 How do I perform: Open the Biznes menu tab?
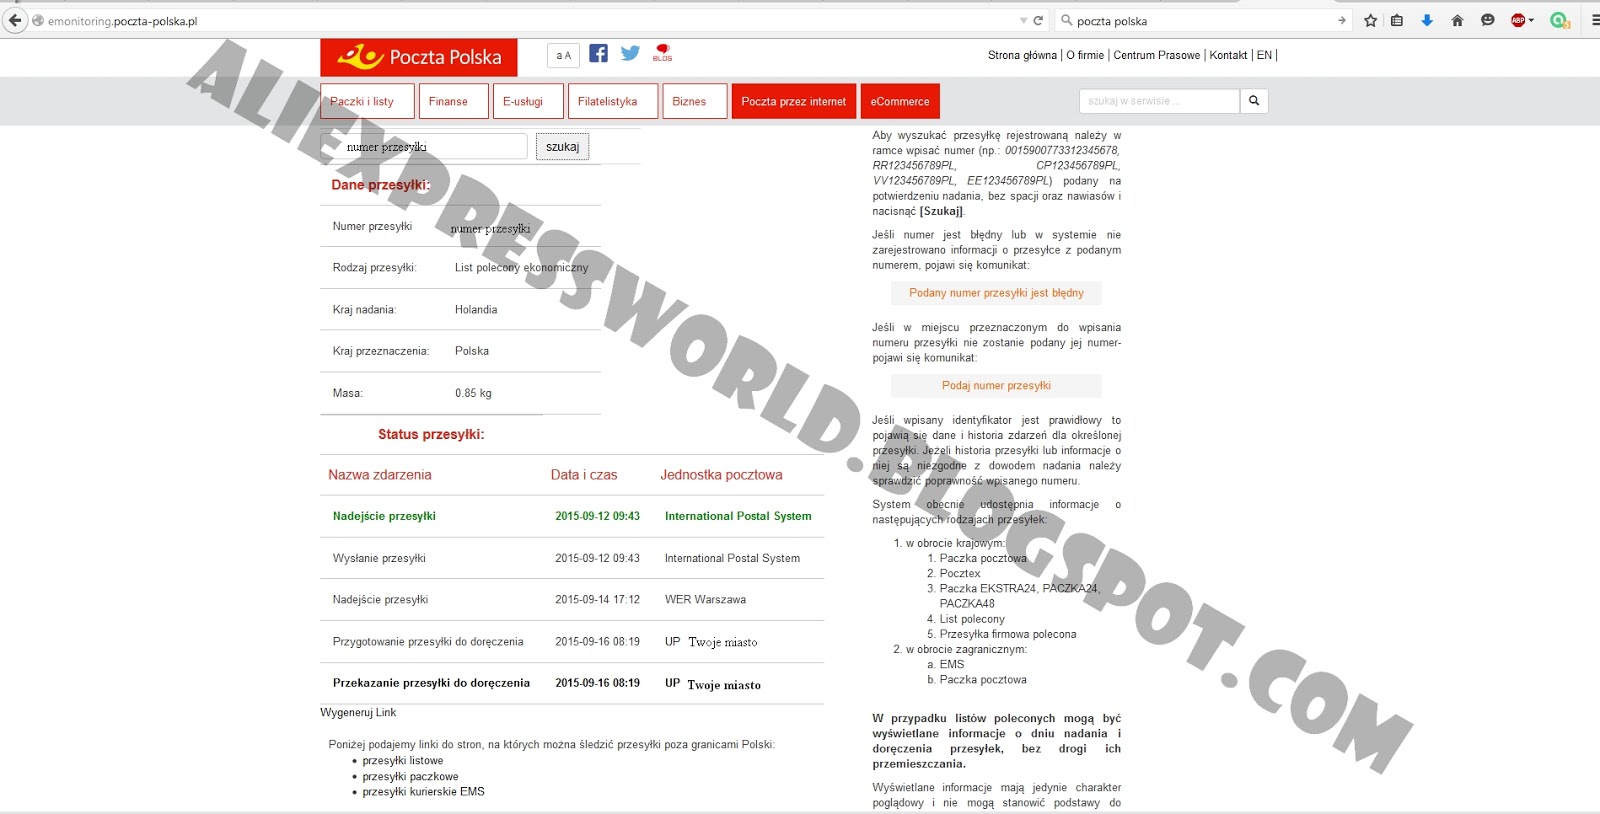(694, 101)
